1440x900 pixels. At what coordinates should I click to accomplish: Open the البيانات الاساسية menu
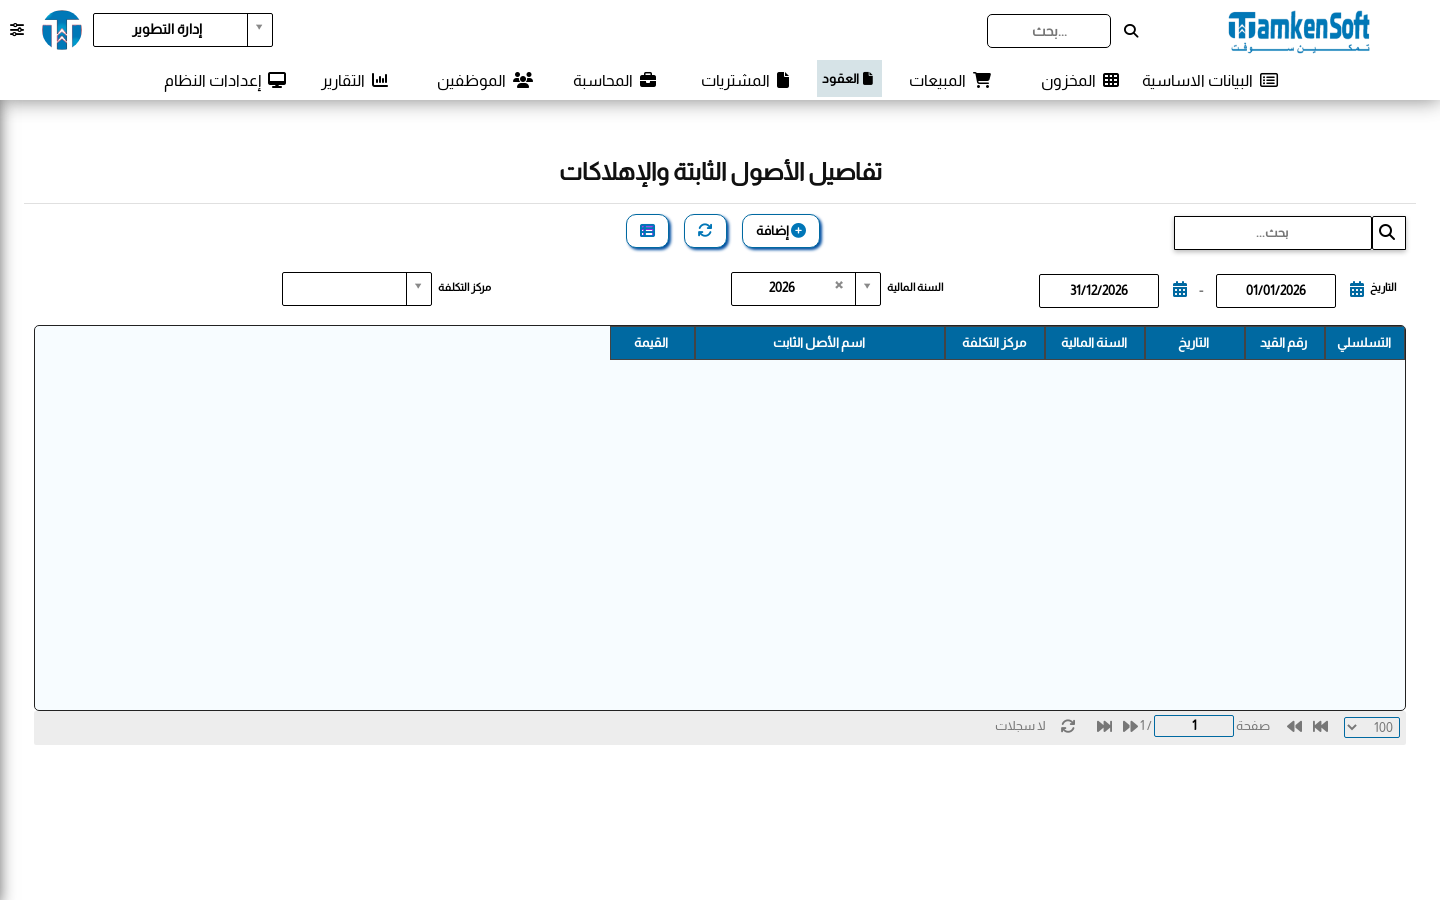click(x=1210, y=80)
